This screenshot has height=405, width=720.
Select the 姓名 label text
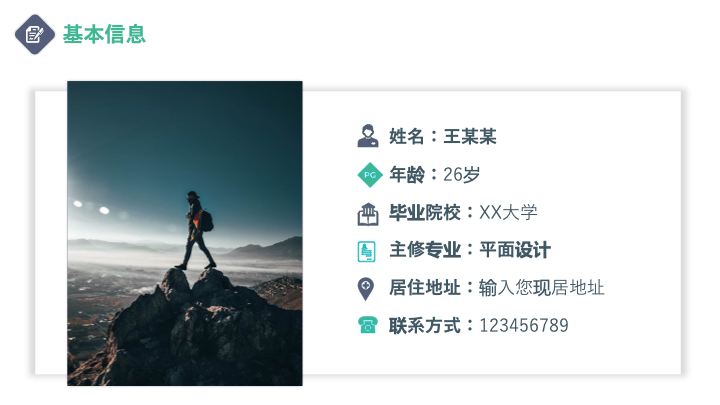[406, 136]
